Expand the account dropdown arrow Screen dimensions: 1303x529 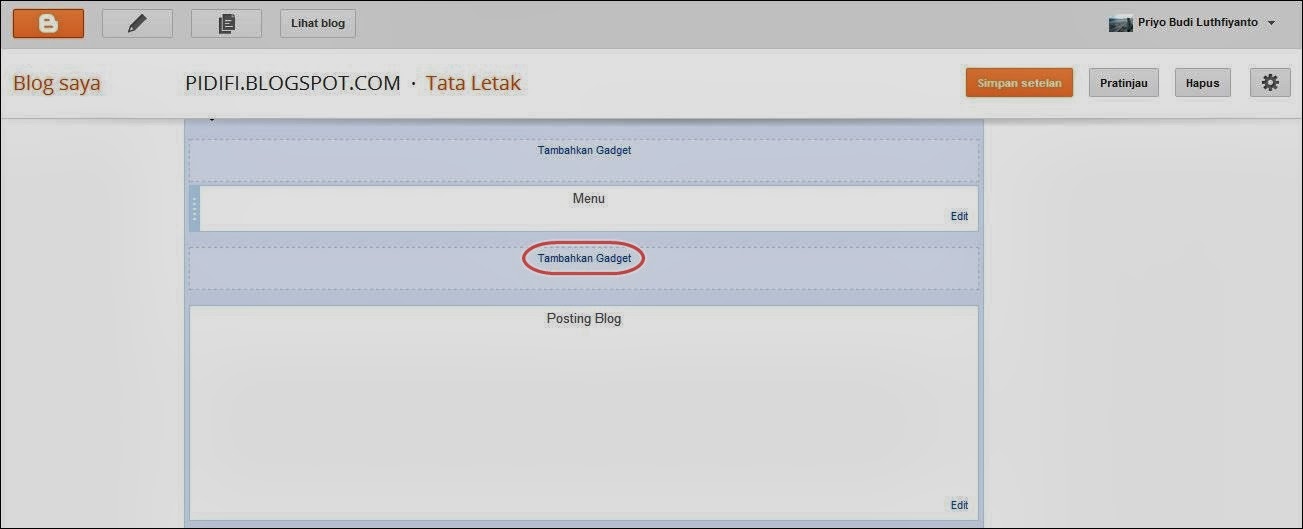pos(1271,23)
